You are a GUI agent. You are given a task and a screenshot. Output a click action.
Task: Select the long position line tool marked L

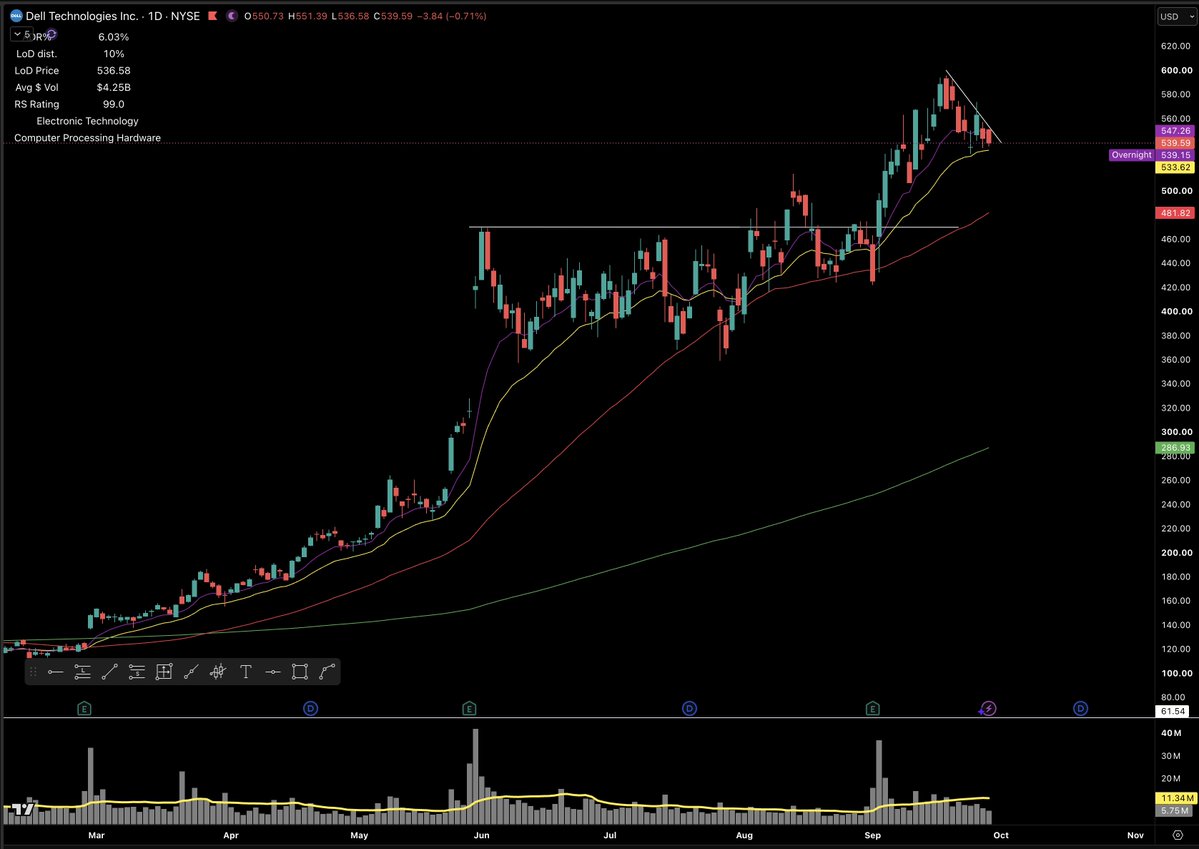pos(83,672)
